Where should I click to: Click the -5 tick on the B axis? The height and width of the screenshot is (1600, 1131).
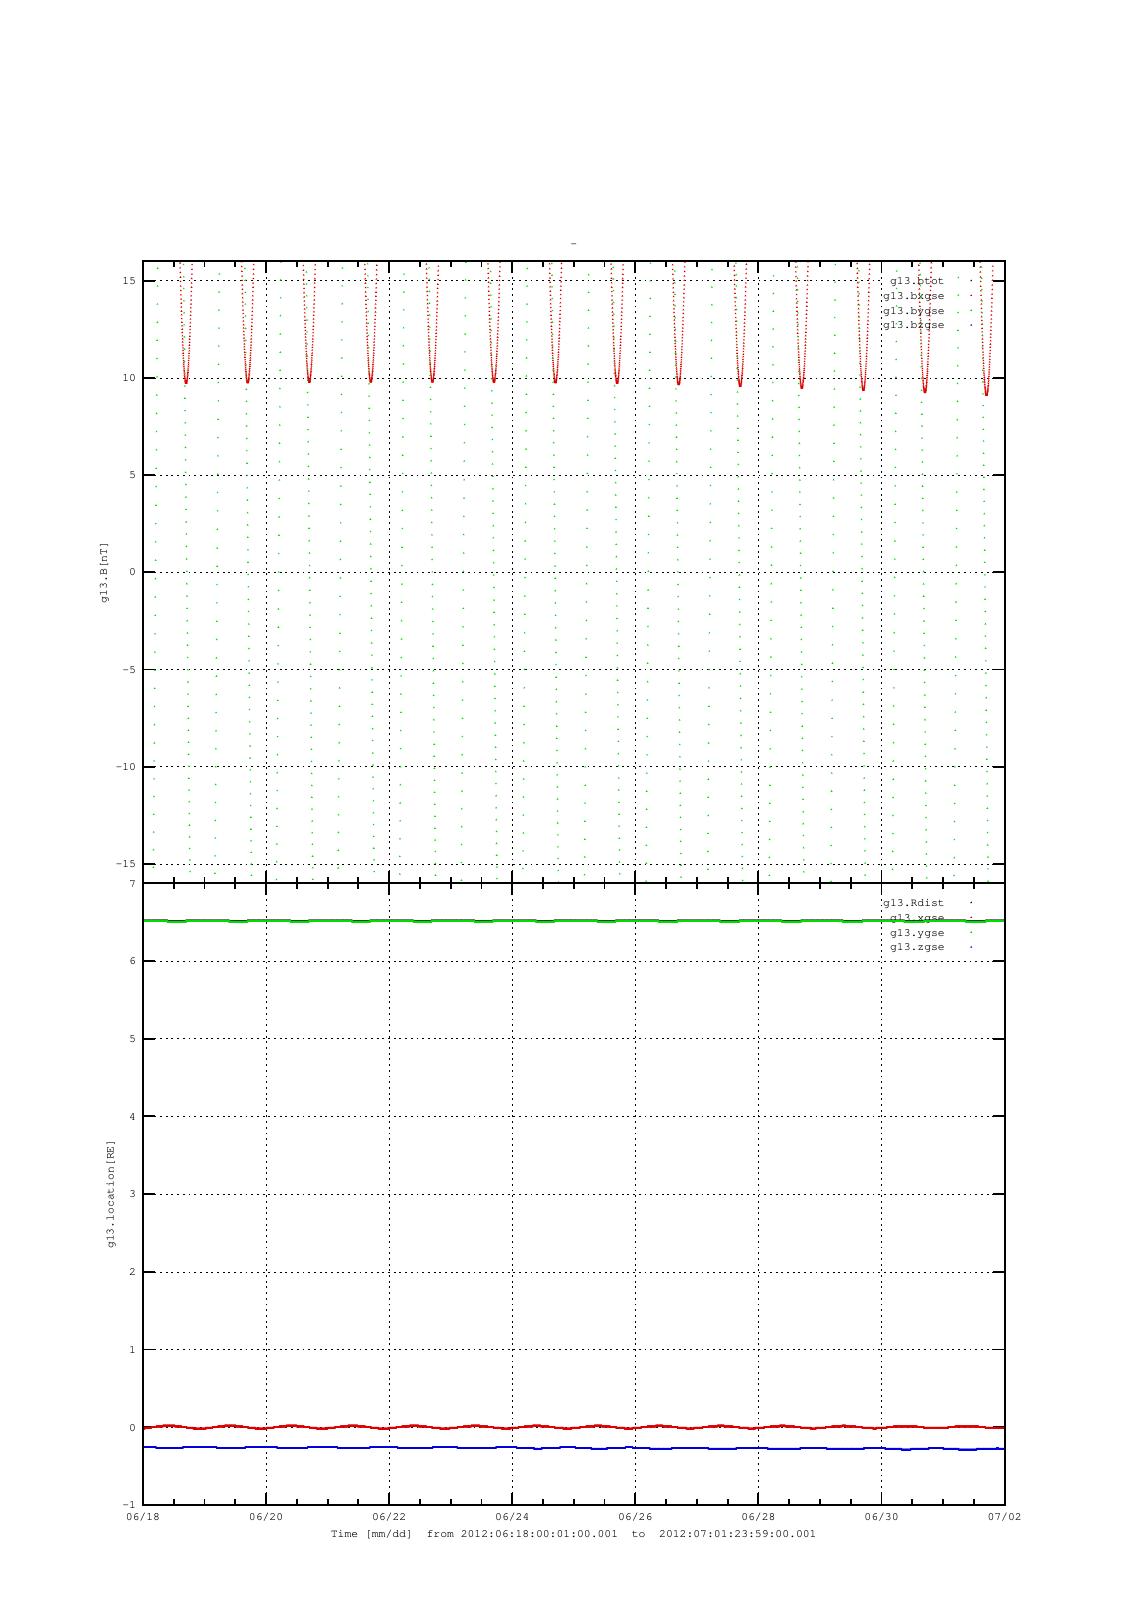pyautogui.click(x=129, y=670)
